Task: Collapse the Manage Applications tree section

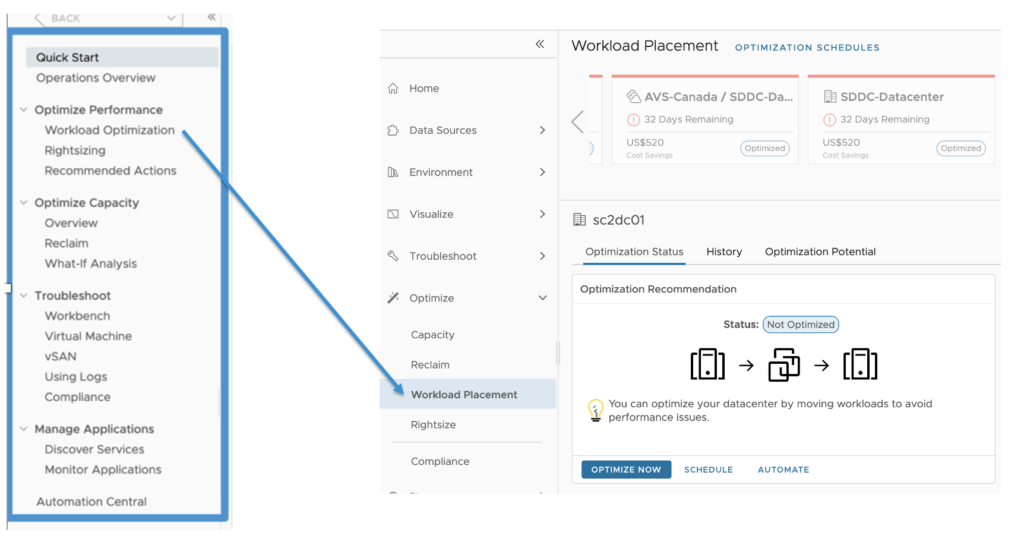Action: pyautogui.click(x=24, y=429)
